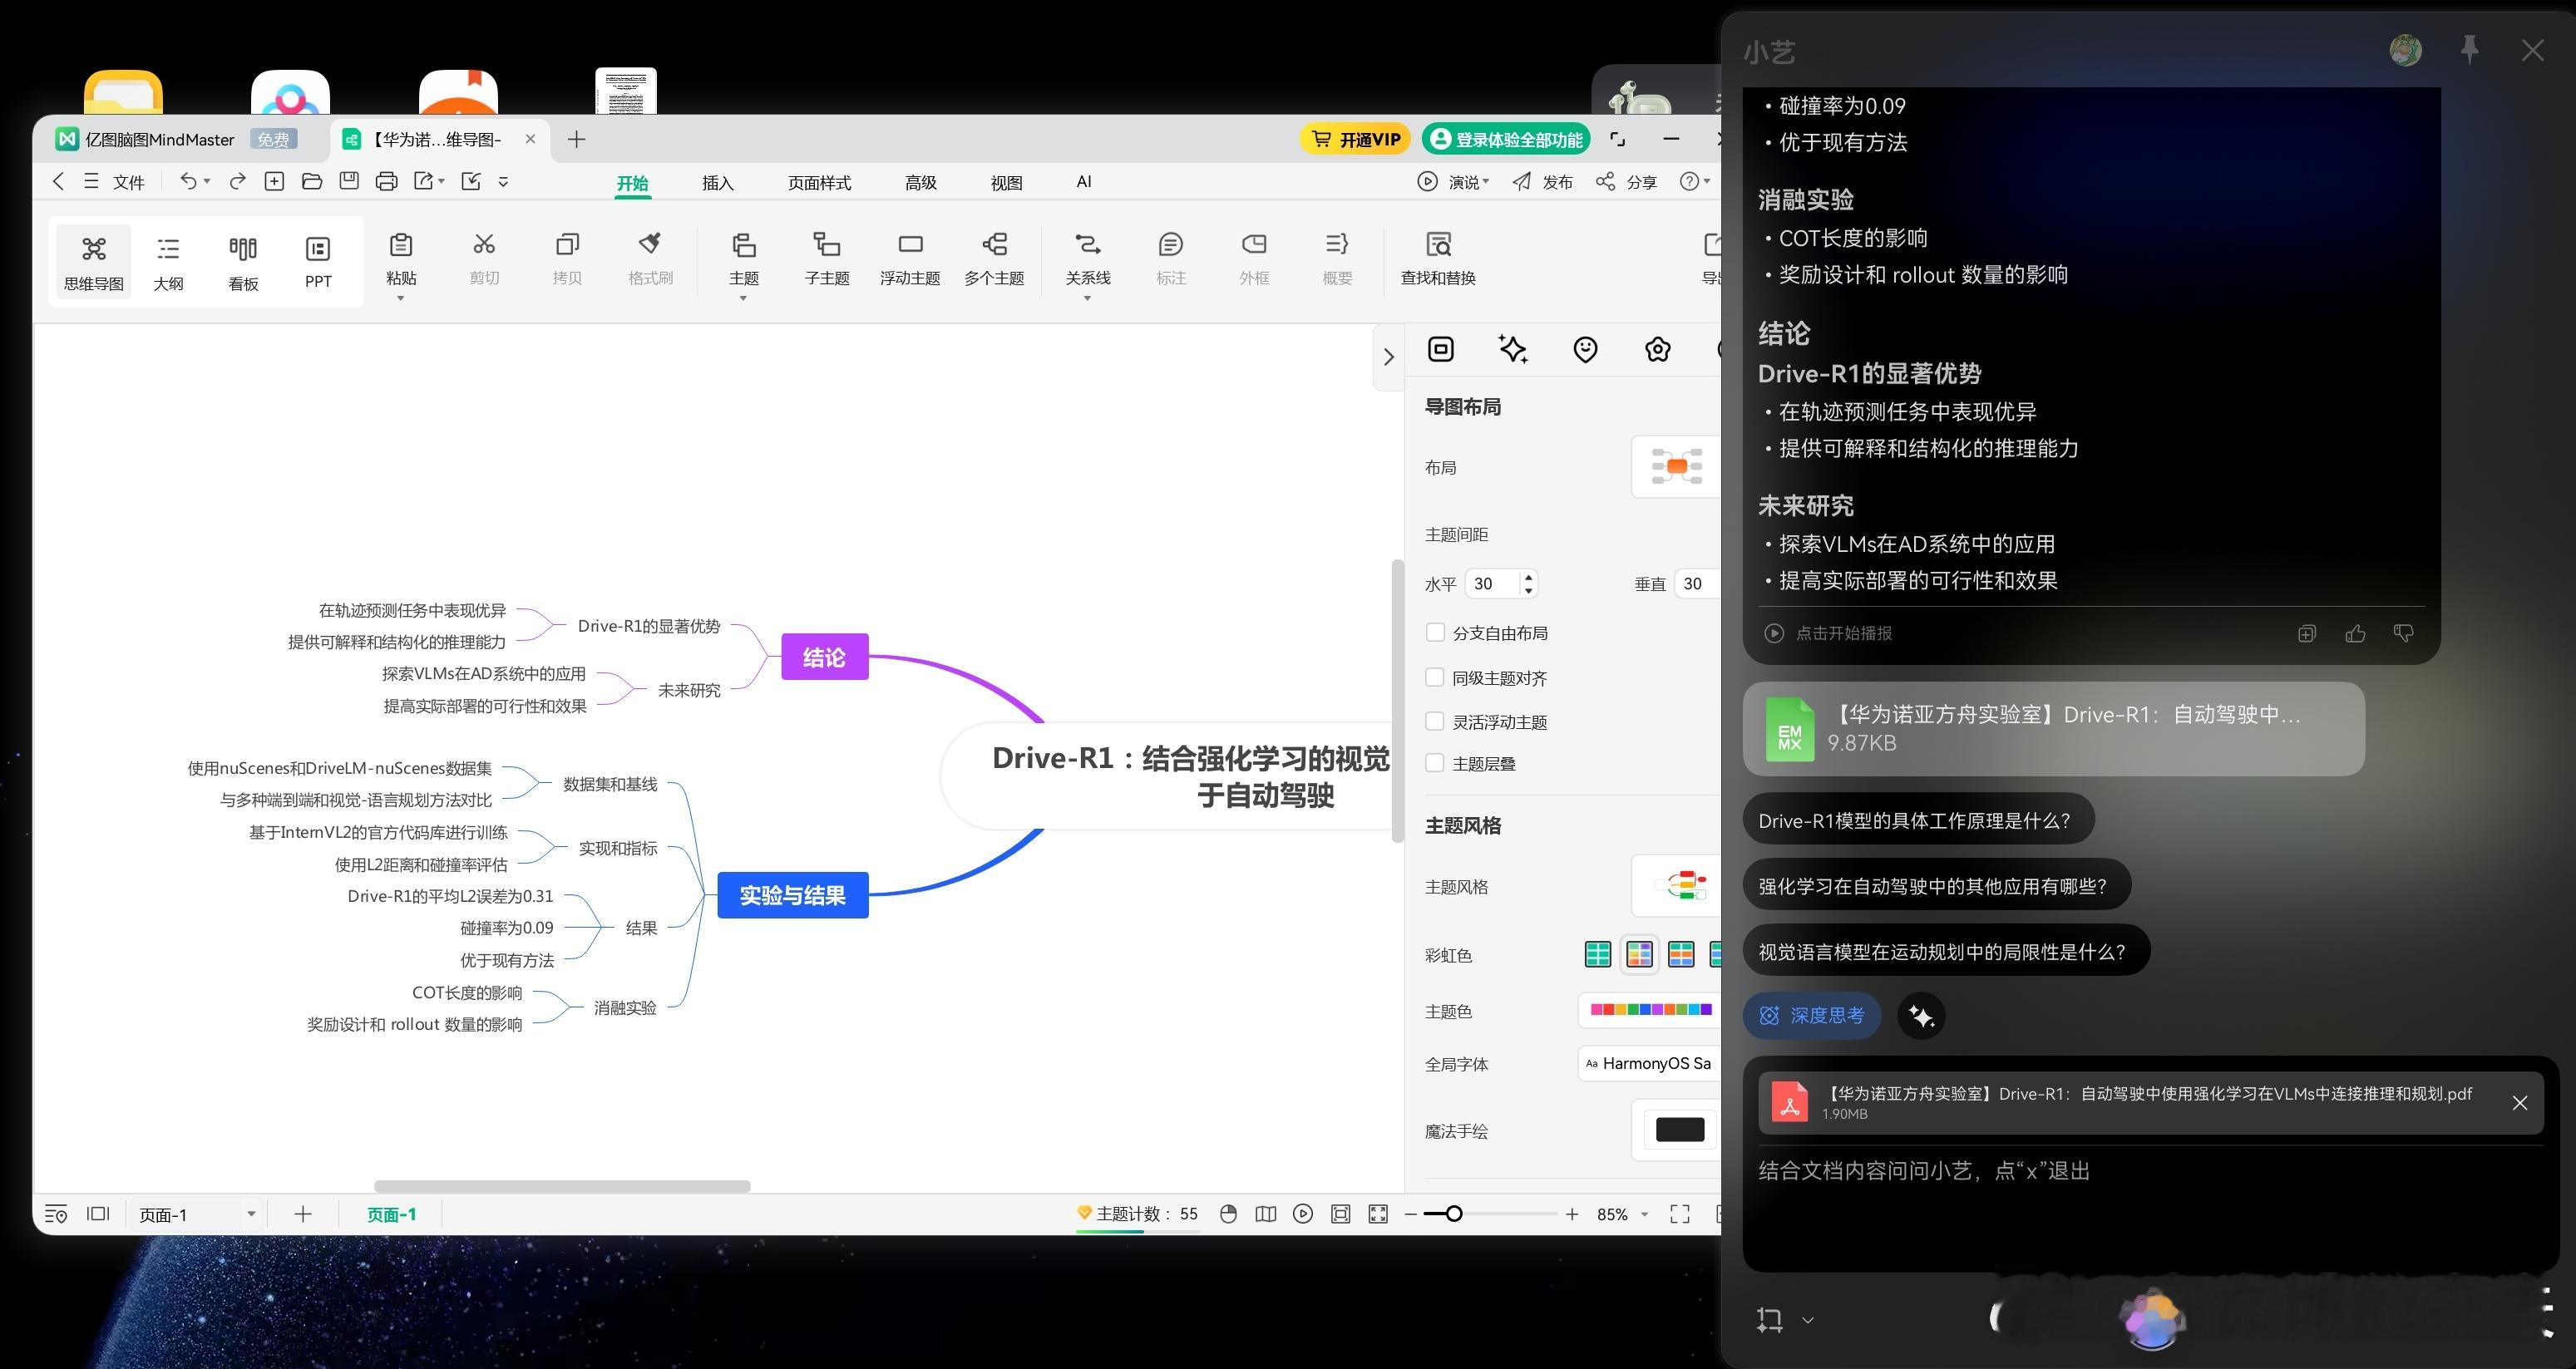Open the 全局字体 HarmonyOS Sans font dropdown
This screenshot has height=1369, width=2576.
[x=1649, y=1063]
